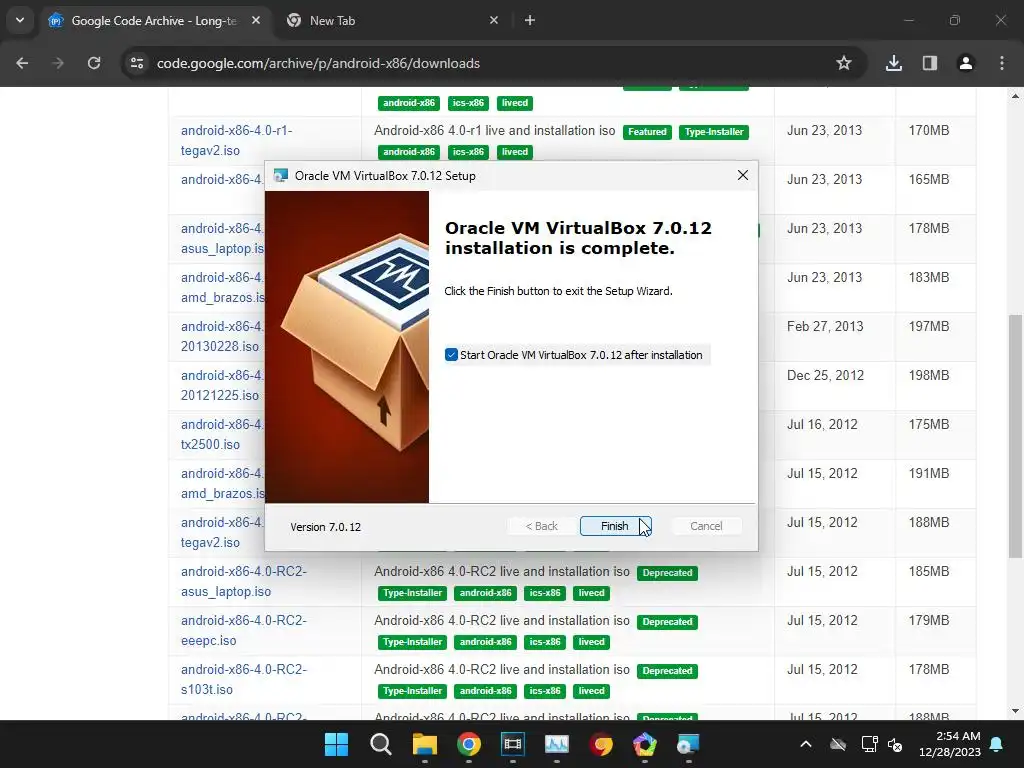1024x768 pixels.
Task: Open the Chrome three-dot menu
Action: [x=1002, y=63]
